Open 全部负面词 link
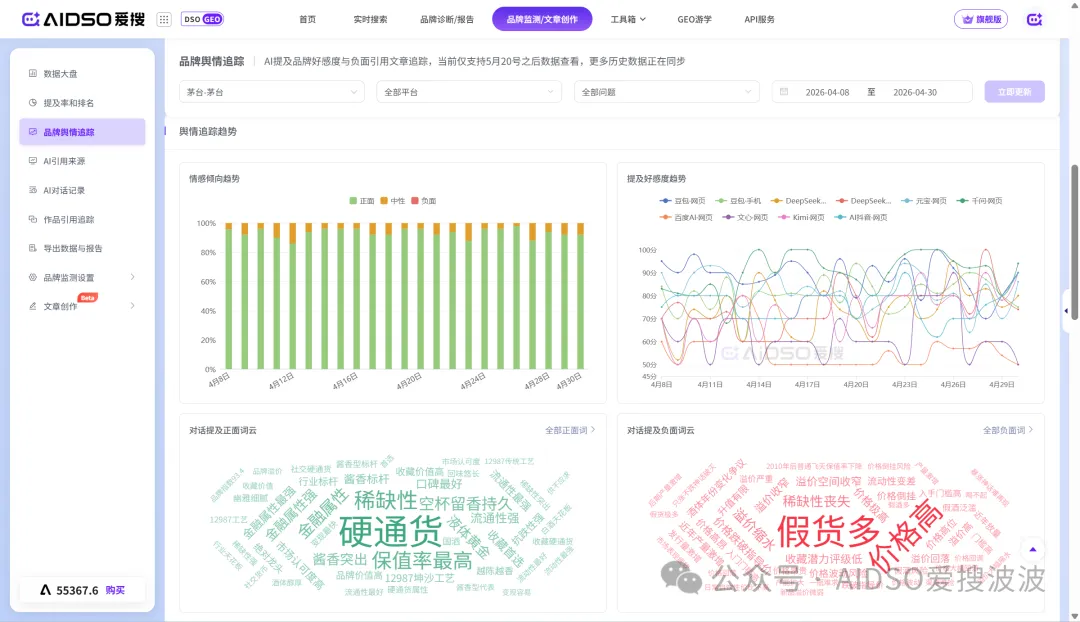Screen dimensions: 1080x622 tap(1008, 430)
